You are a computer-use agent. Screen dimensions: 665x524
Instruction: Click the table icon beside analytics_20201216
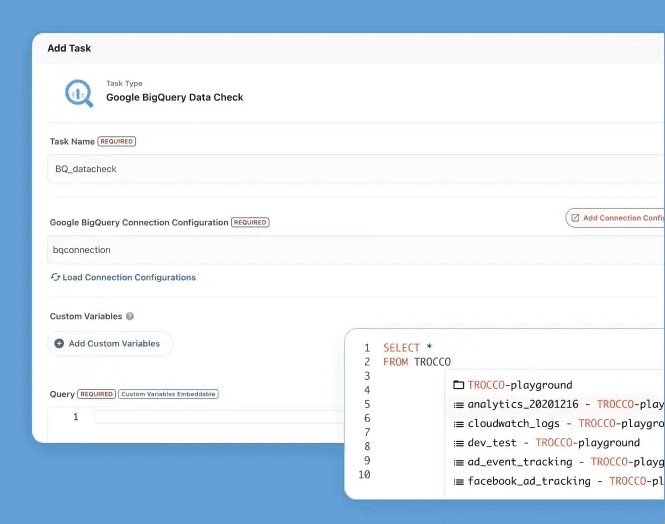(458, 405)
